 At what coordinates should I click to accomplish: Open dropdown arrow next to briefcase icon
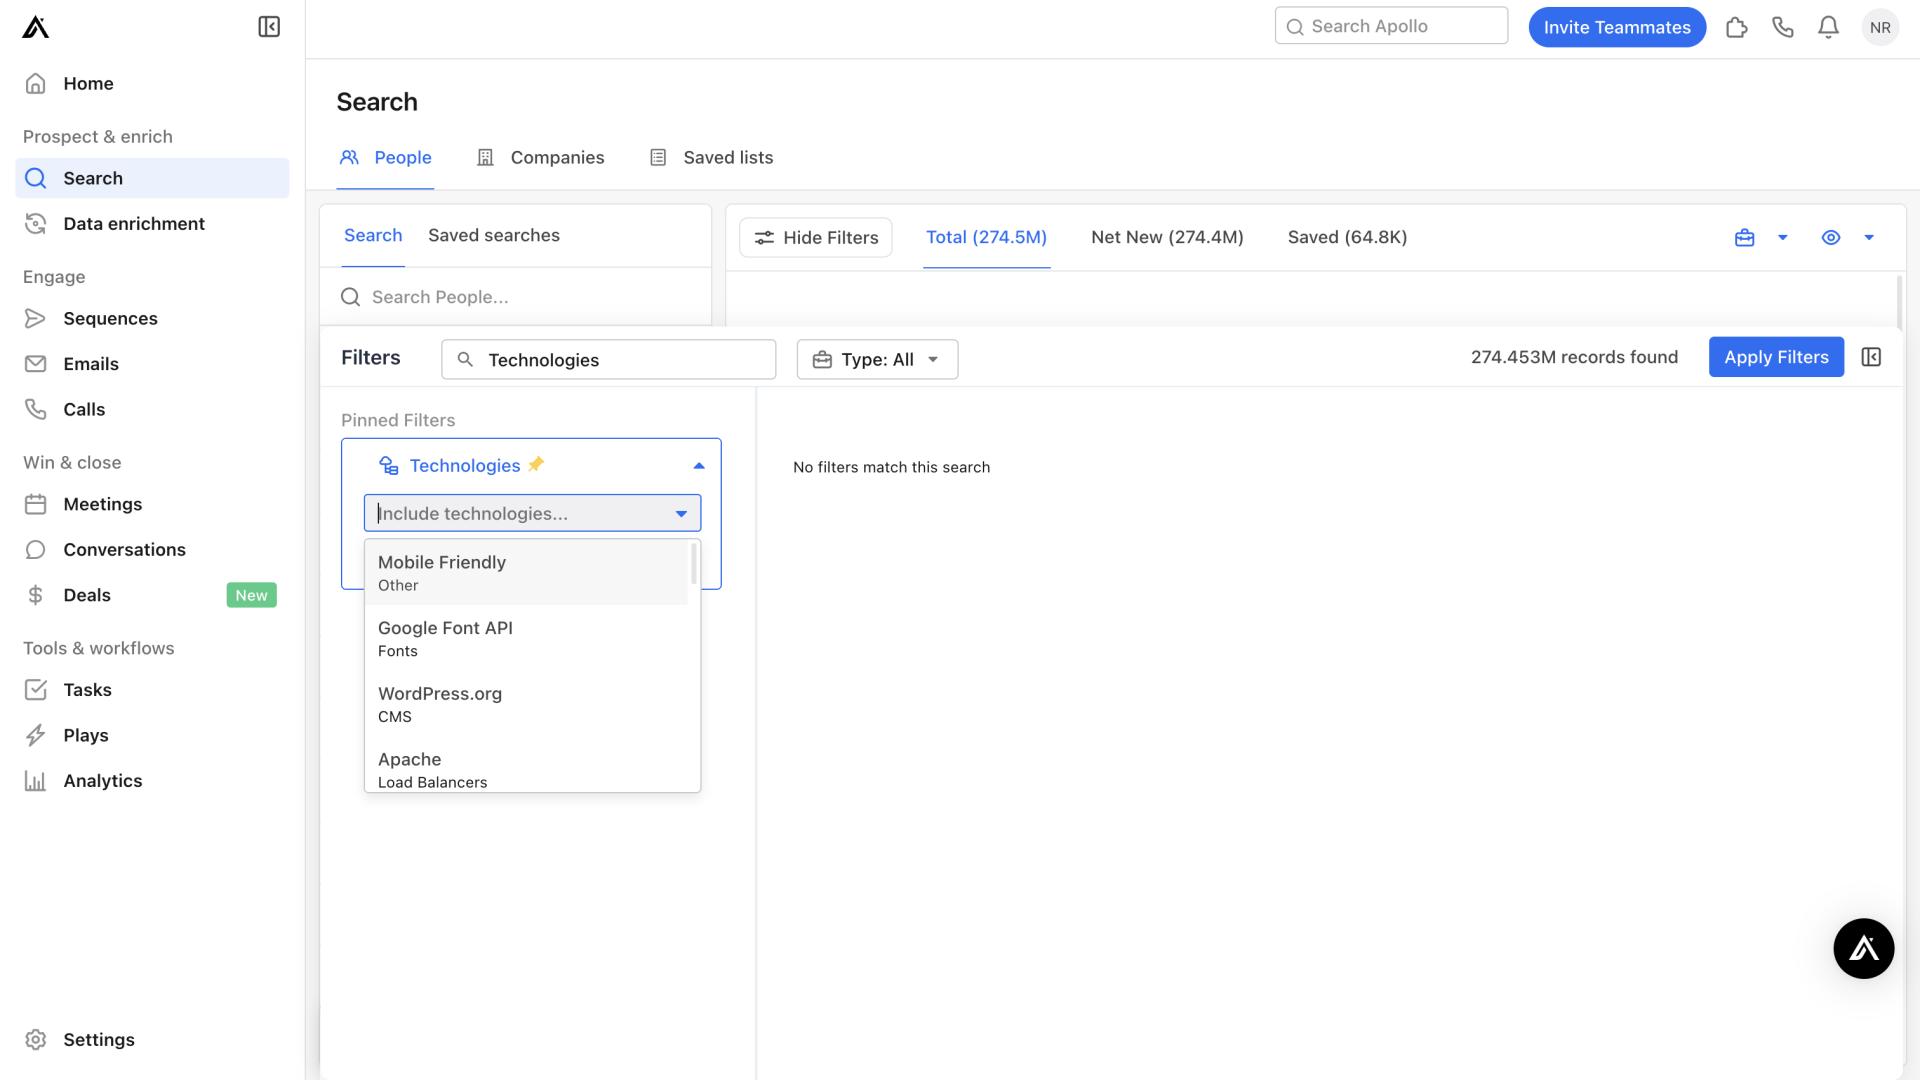pyautogui.click(x=1782, y=238)
